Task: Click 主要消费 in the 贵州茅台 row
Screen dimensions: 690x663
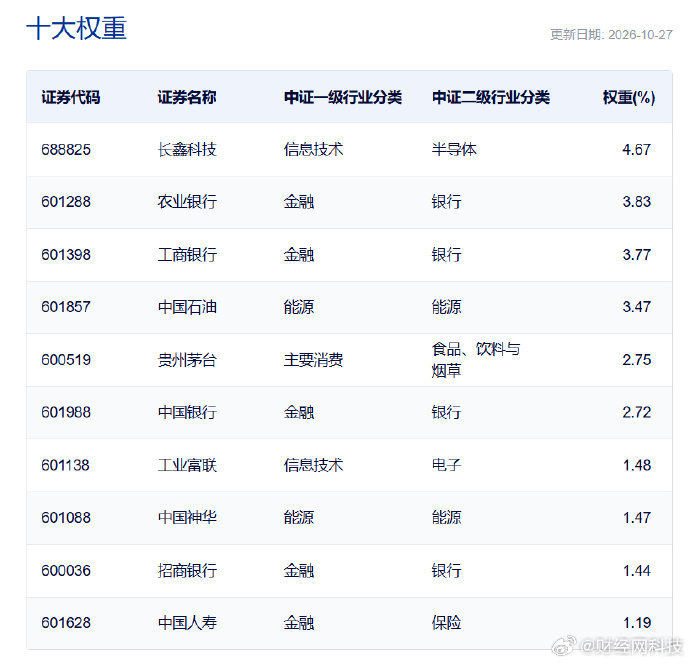Action: click(x=313, y=360)
